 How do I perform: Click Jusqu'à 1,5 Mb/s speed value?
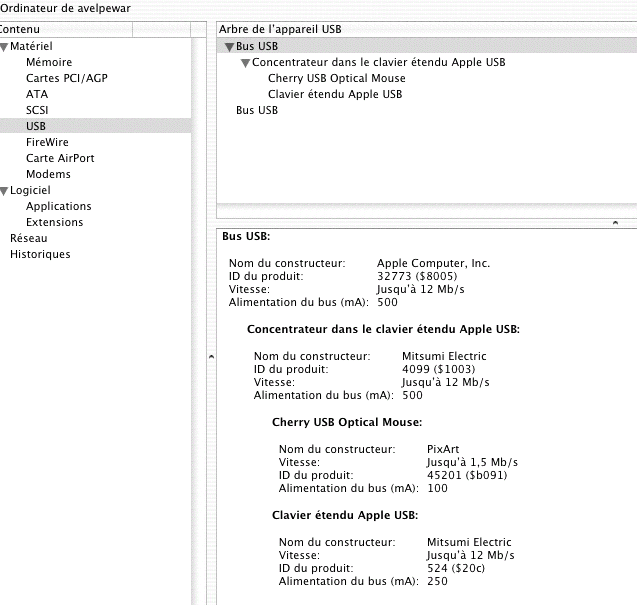[472, 462]
